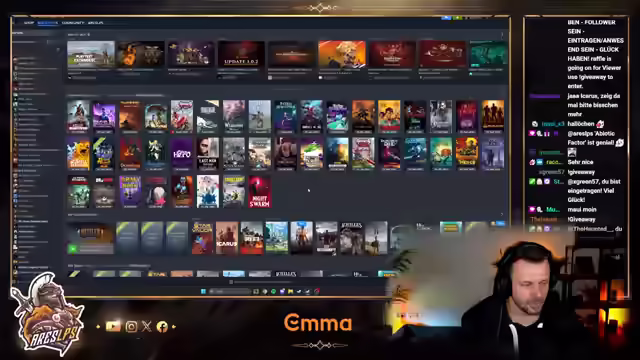The image size is (640, 360).
Task: Open File Explorer from the taskbar
Action: click(x=291, y=291)
